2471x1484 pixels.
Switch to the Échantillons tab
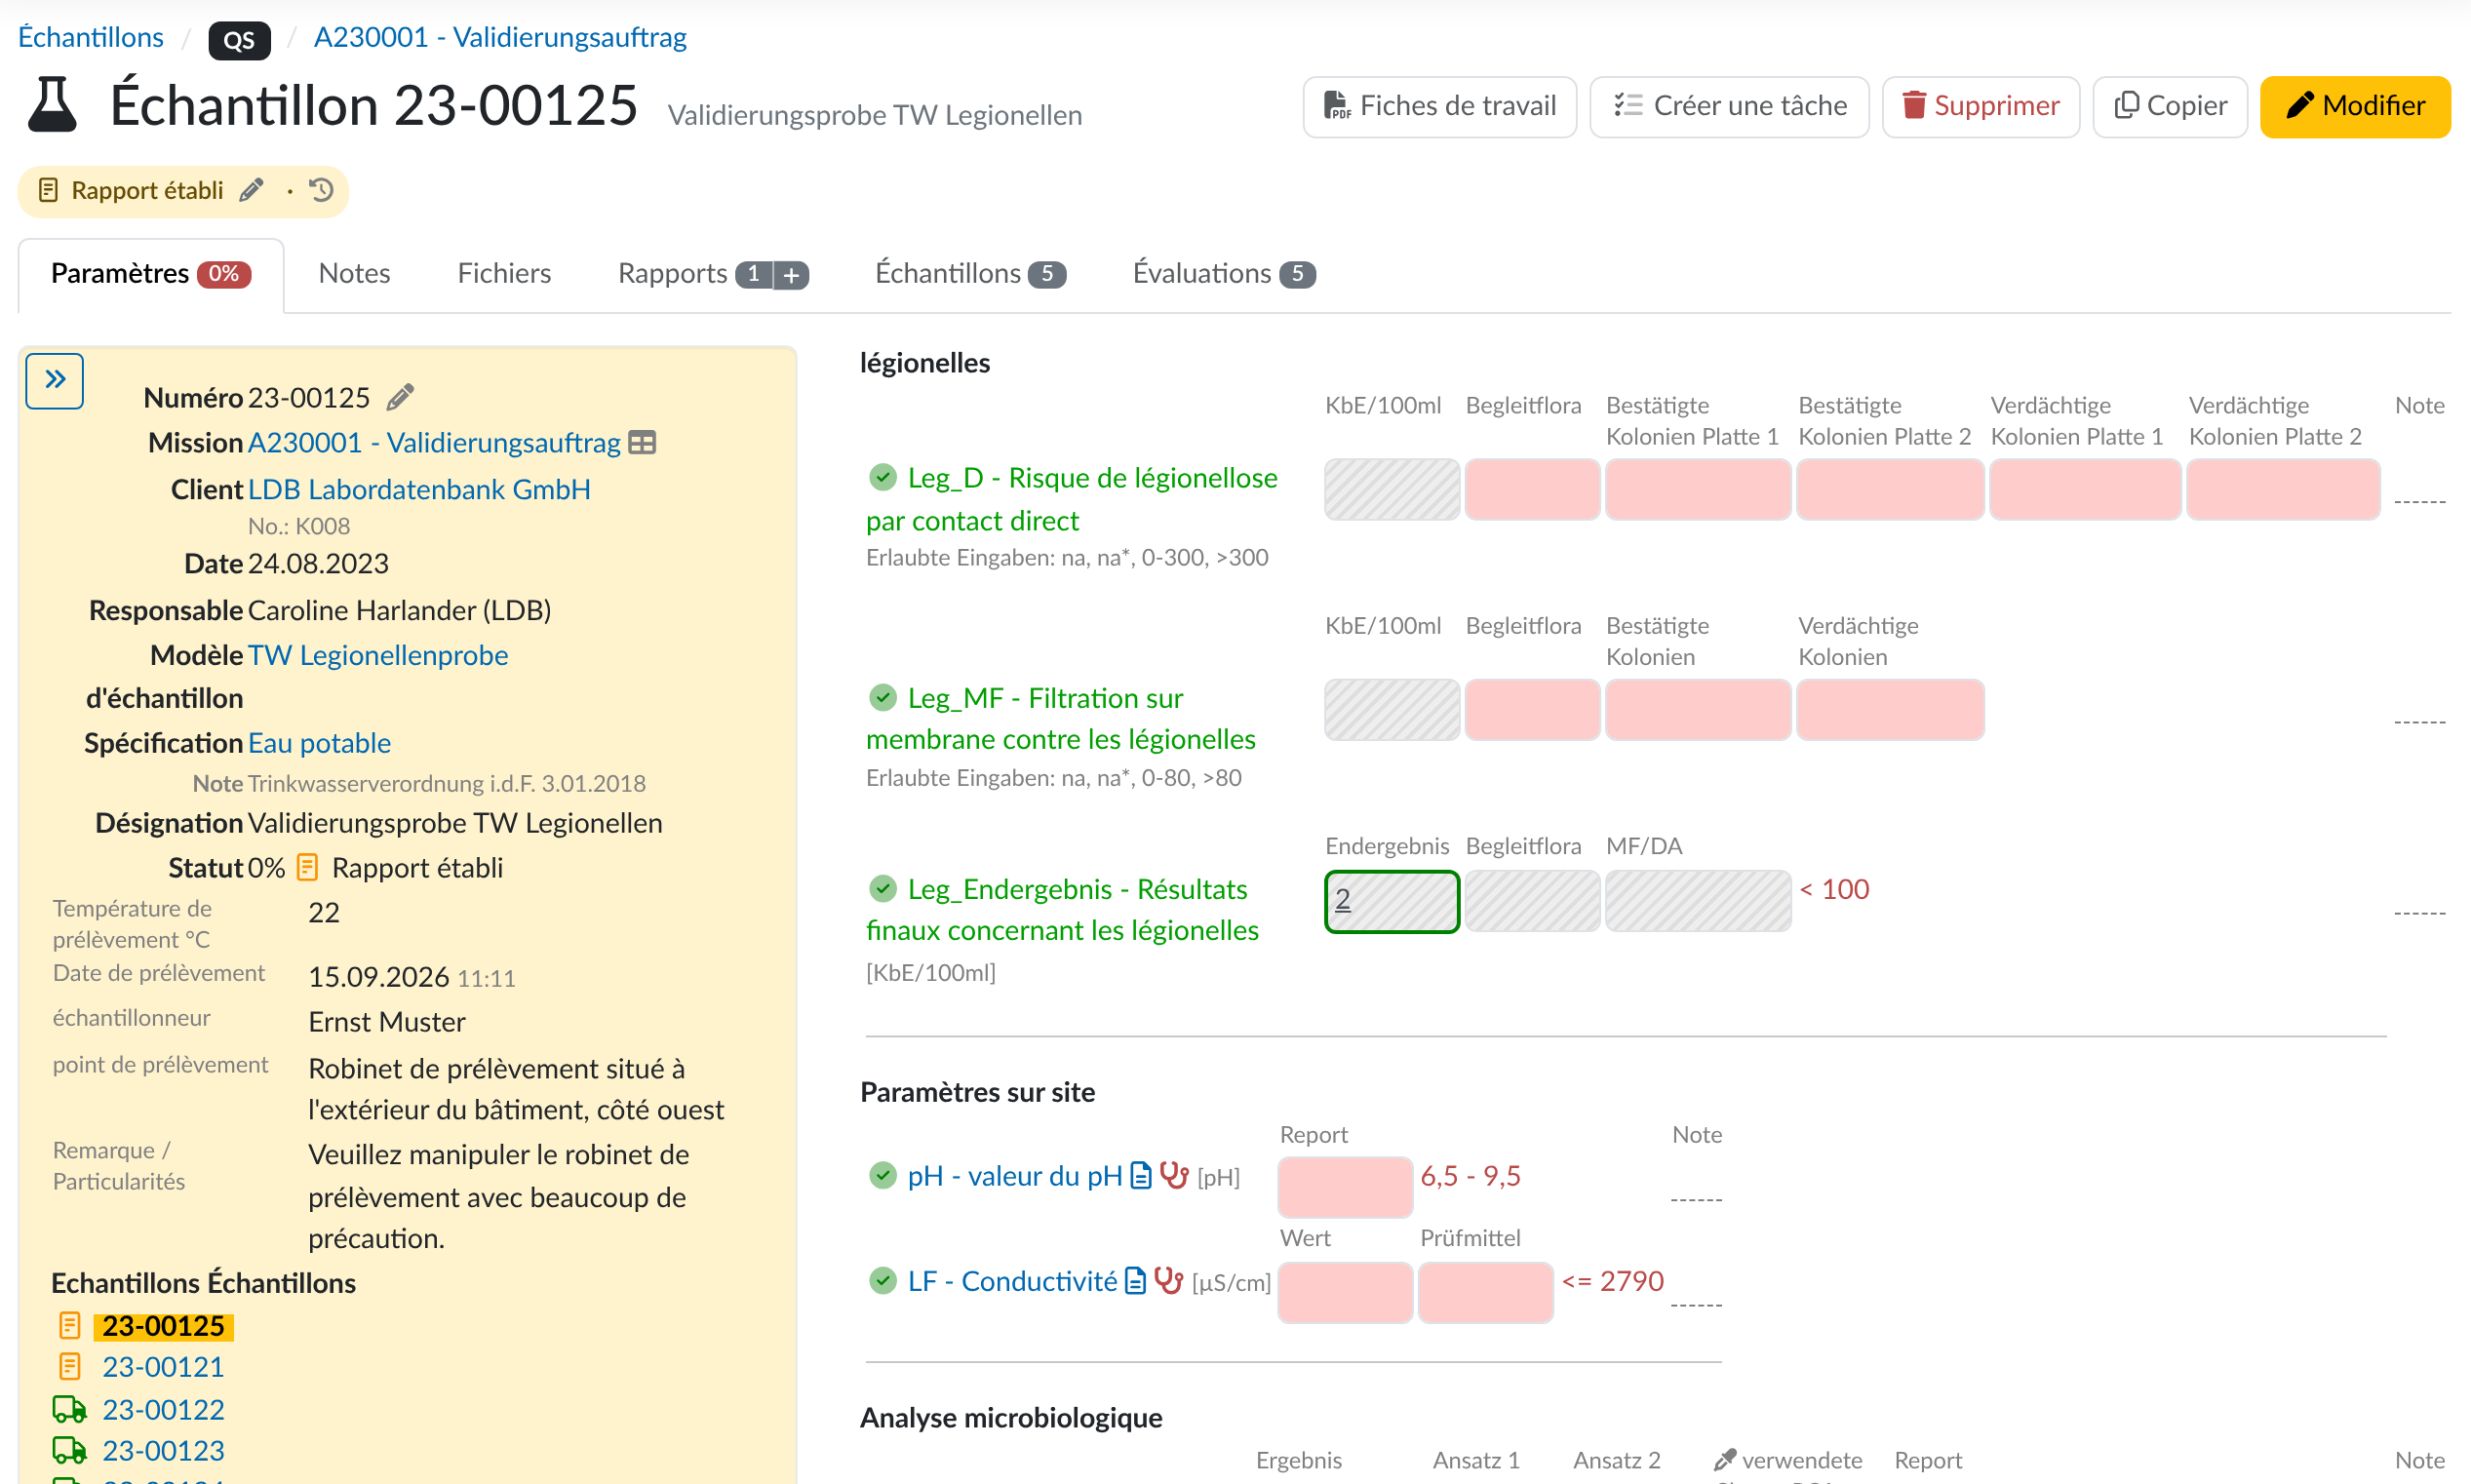(970, 274)
